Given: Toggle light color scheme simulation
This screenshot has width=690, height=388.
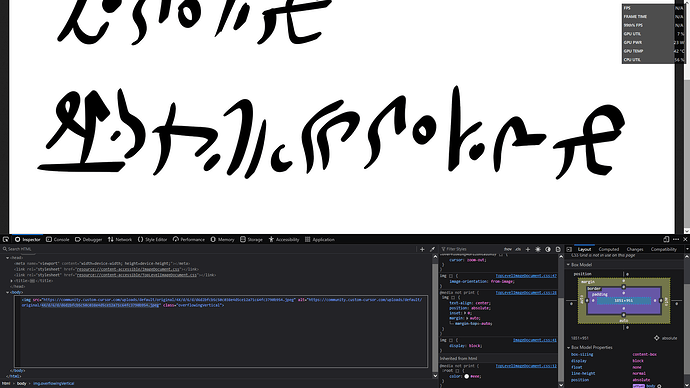Looking at the screenshot, I should point(538,249).
